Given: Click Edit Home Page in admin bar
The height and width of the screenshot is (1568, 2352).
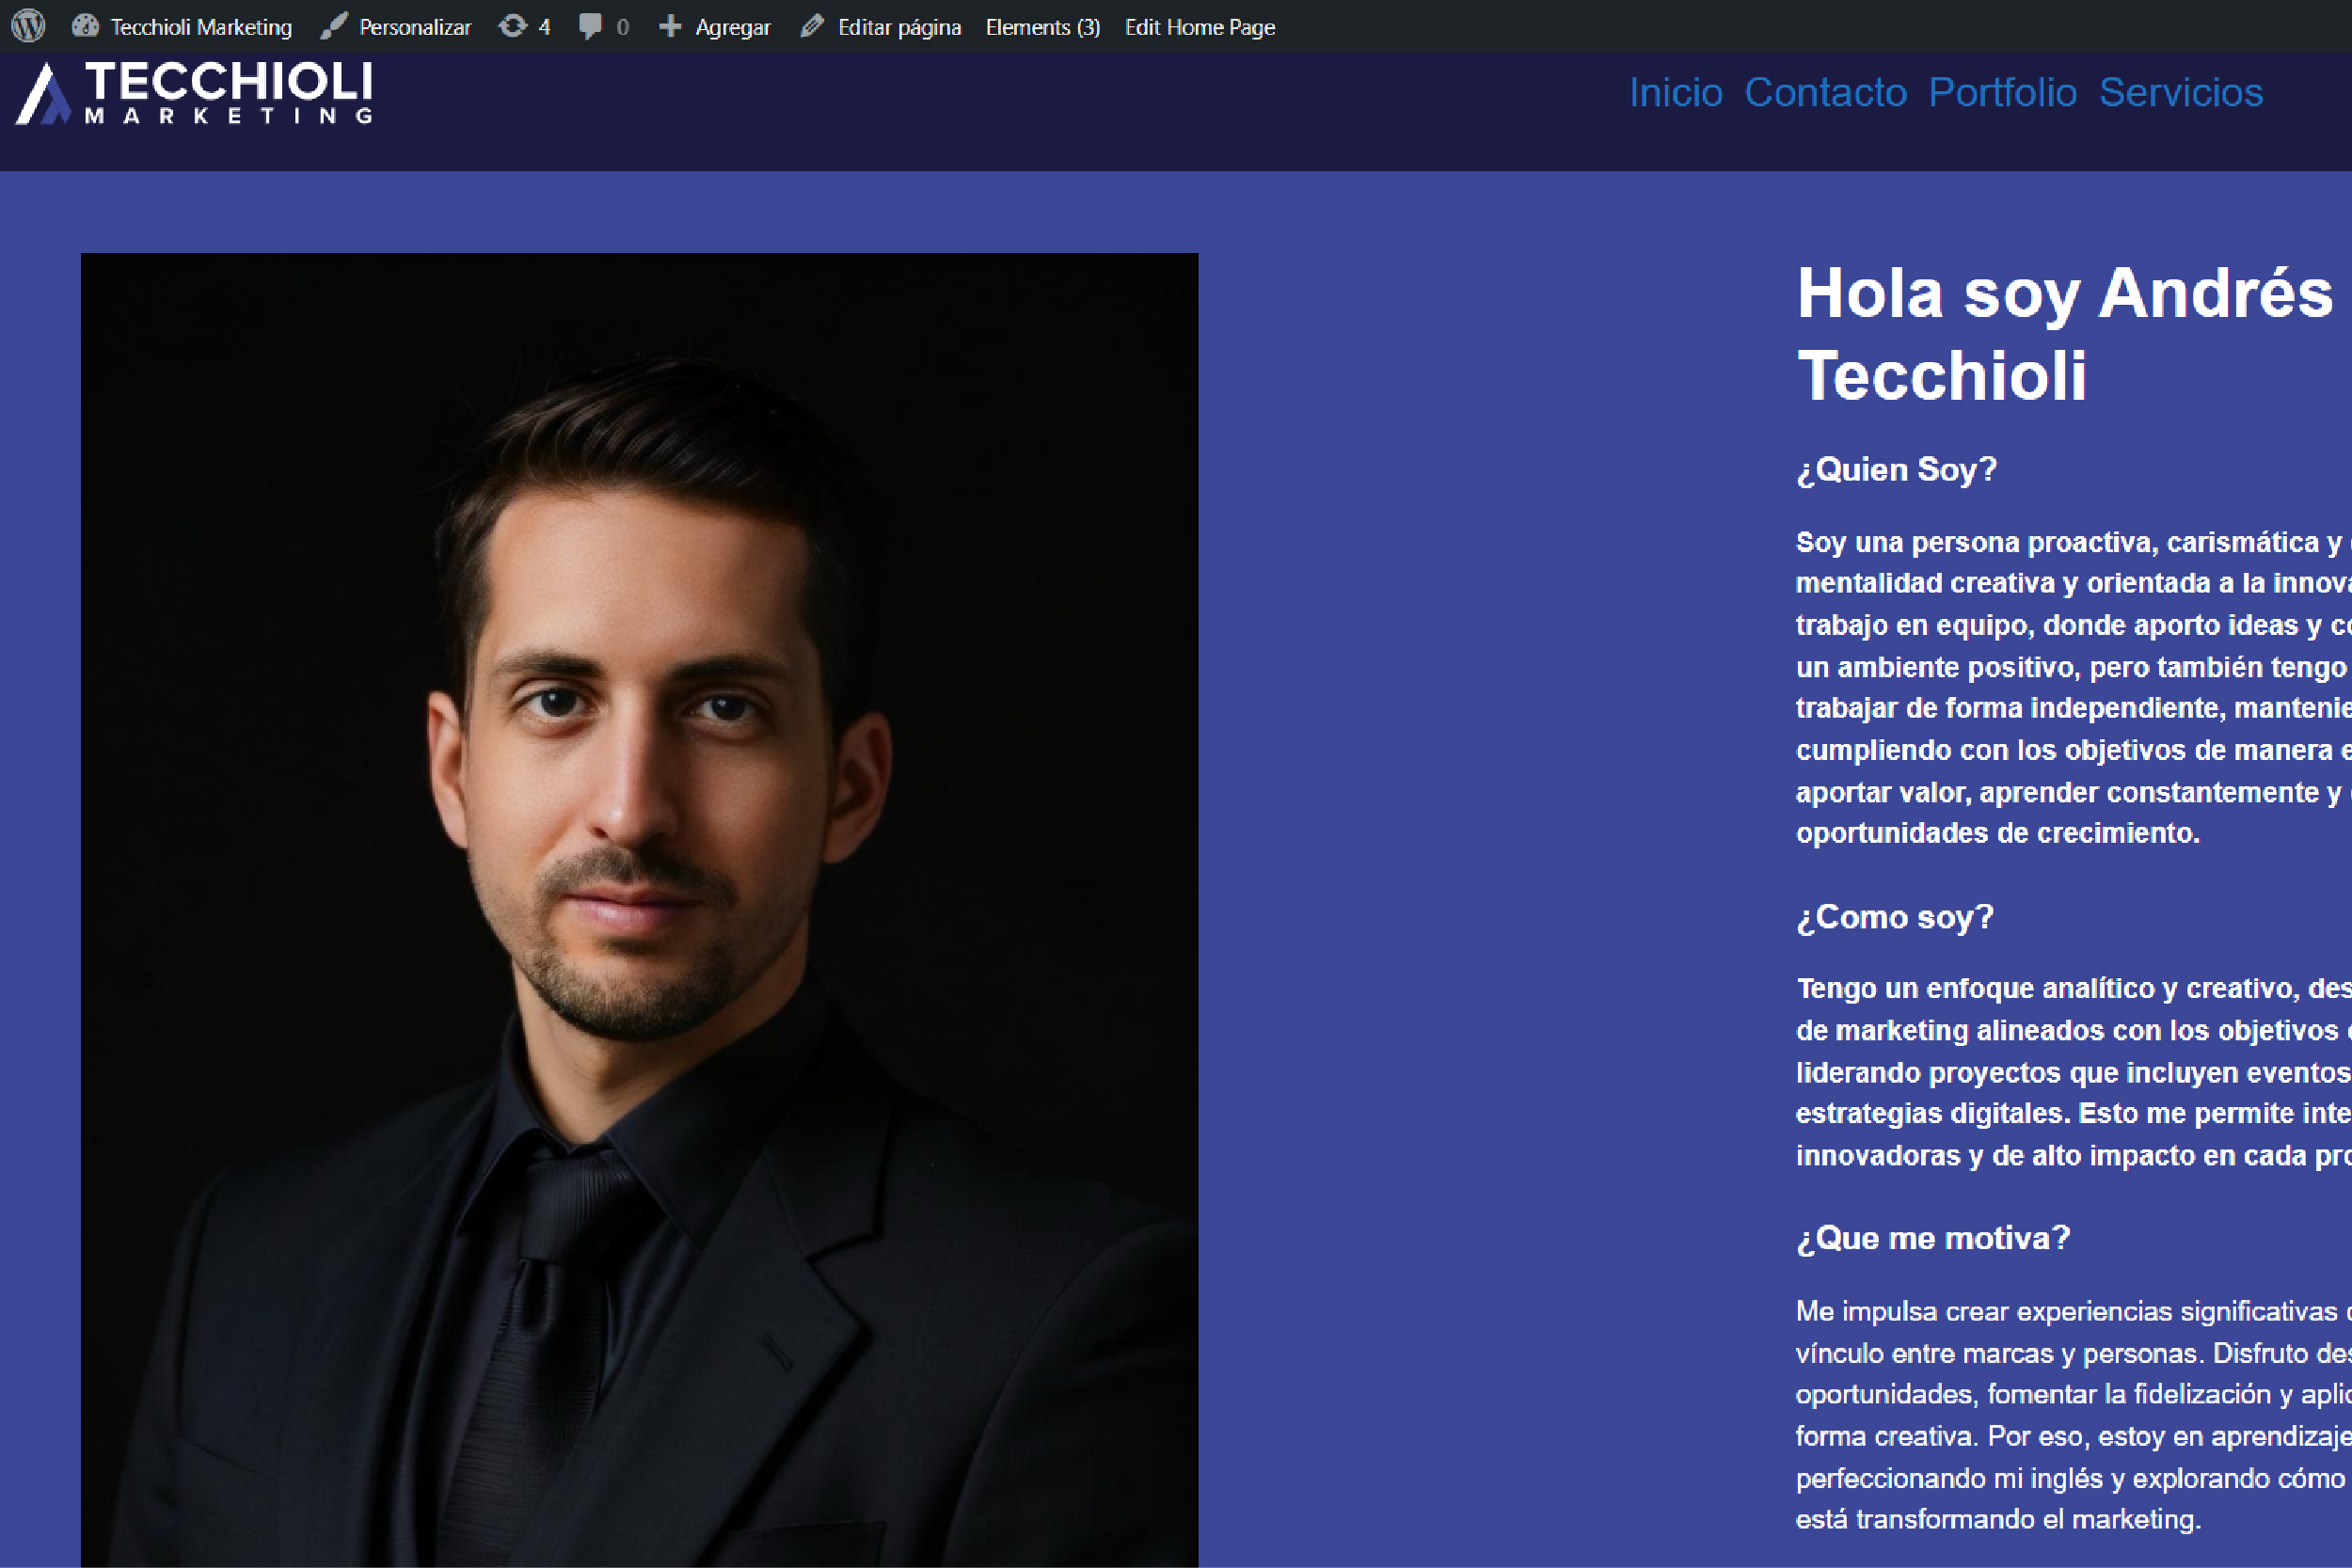Looking at the screenshot, I should (x=1199, y=27).
